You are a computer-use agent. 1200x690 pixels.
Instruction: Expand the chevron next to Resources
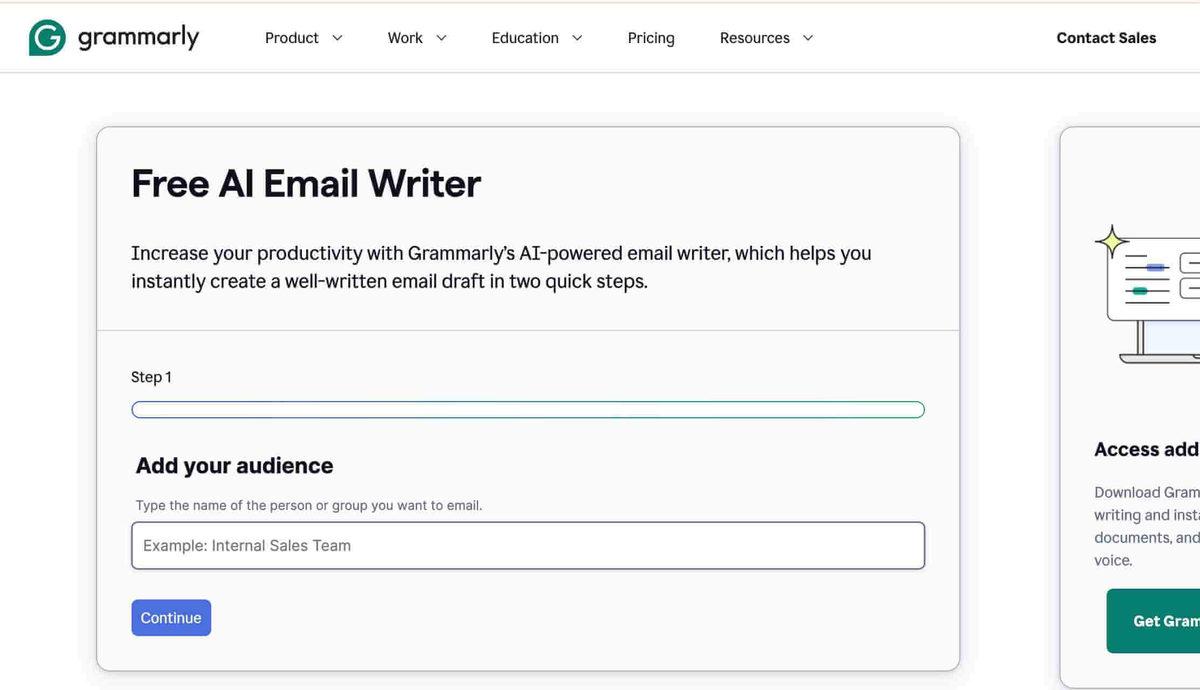click(x=808, y=38)
